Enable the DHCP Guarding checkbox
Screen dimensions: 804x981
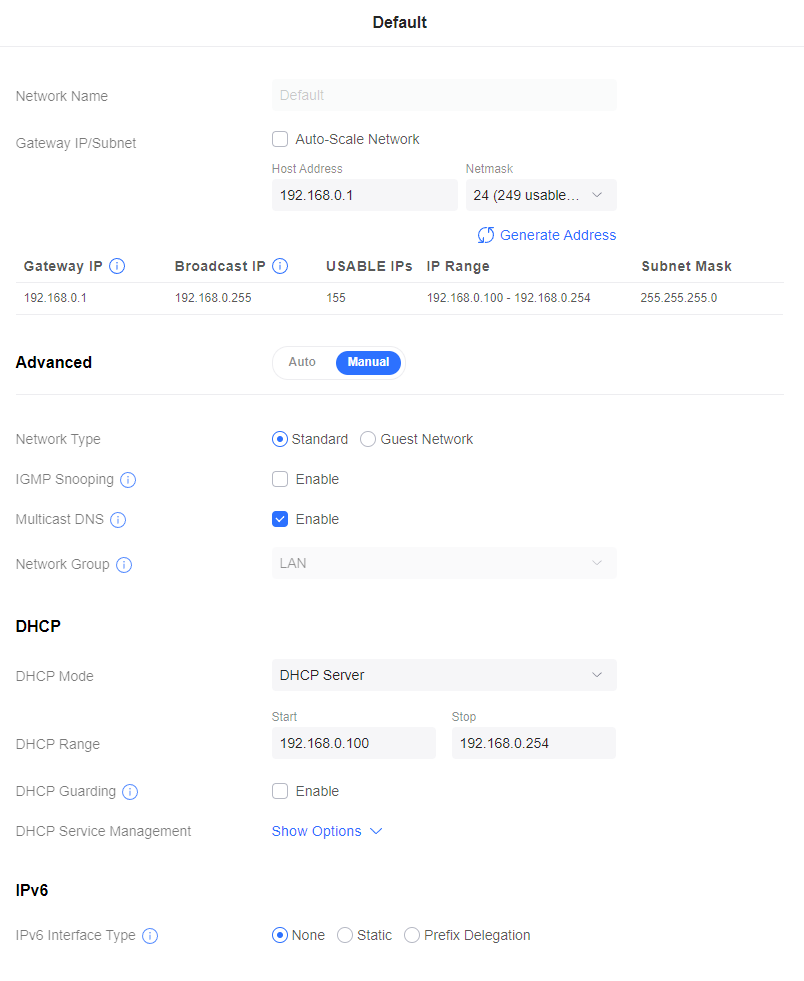click(x=280, y=791)
